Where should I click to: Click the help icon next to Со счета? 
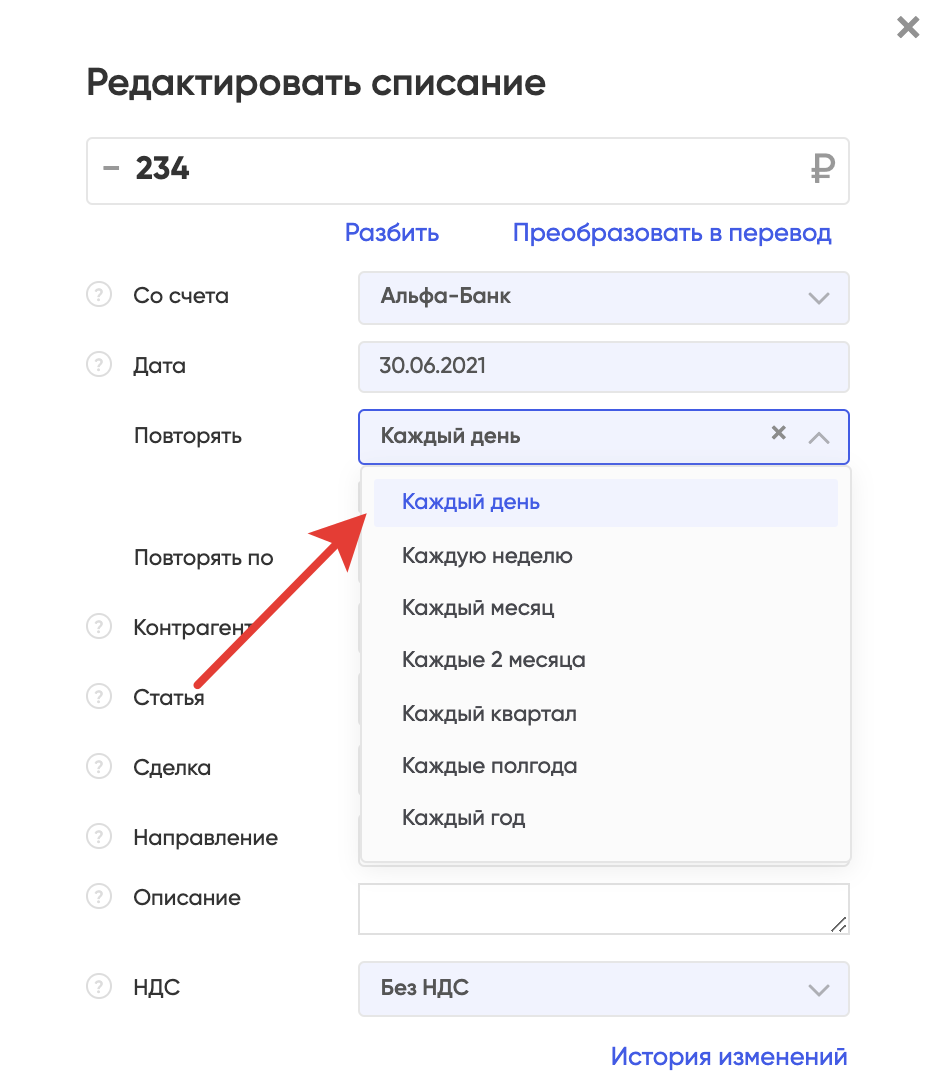click(x=99, y=295)
